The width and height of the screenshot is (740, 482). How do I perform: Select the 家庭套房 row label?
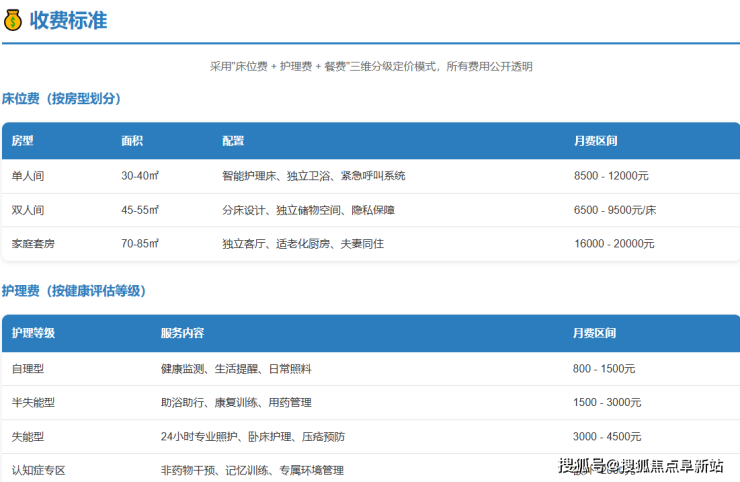tap(34, 244)
